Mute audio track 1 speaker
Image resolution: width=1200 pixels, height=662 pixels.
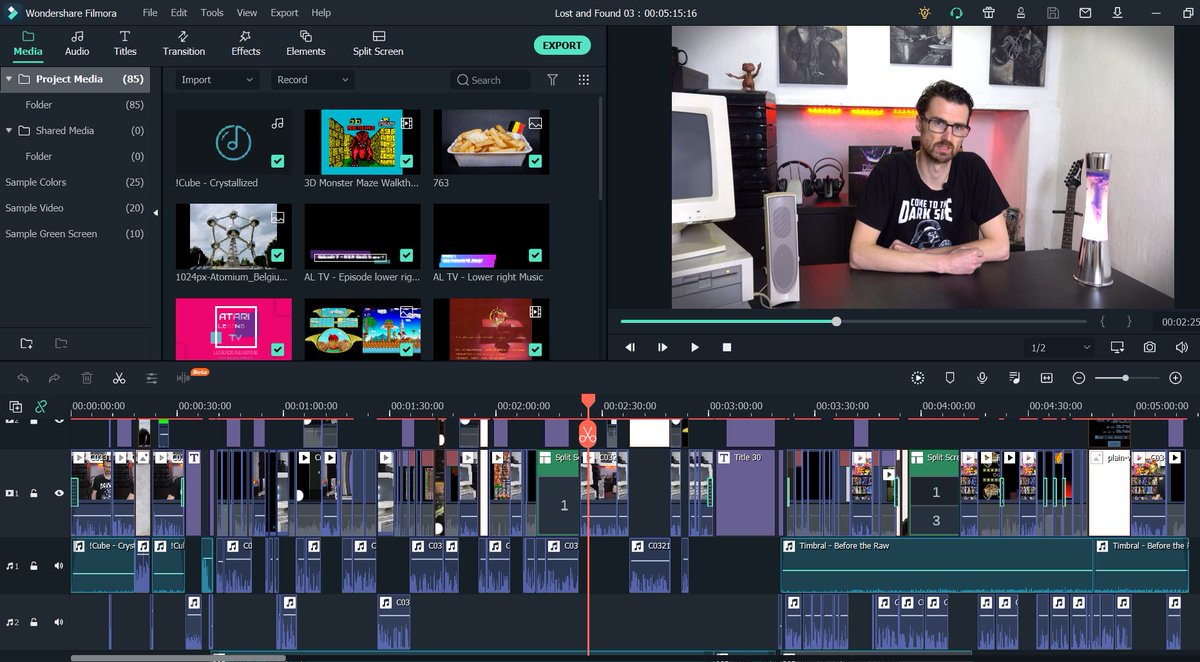coord(59,566)
